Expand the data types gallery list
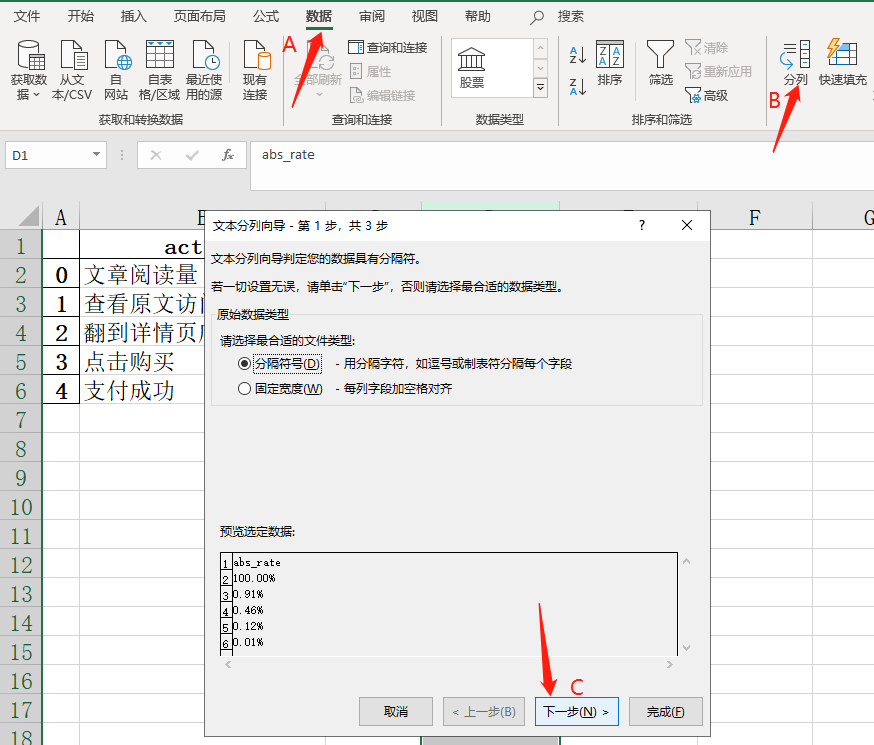Screen dimensions: 874x745 coord(540,87)
